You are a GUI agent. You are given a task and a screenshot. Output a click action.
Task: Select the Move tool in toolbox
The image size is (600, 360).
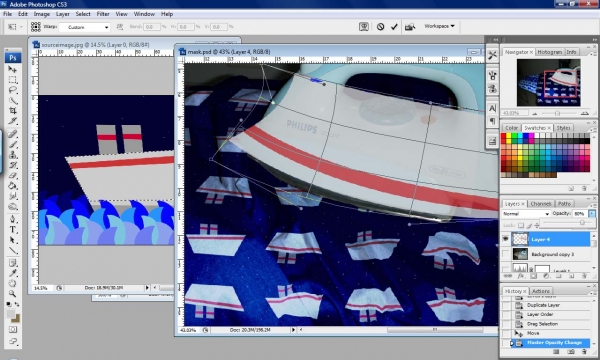tap(12, 69)
